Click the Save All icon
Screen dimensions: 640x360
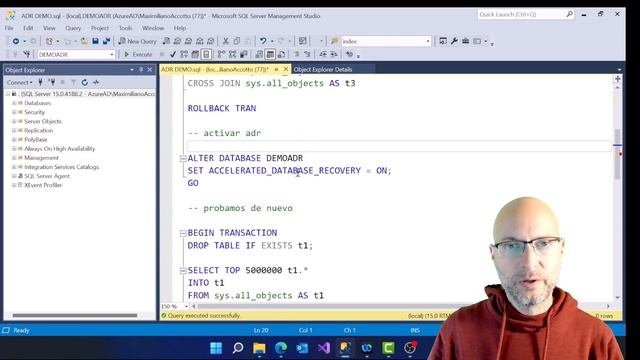(107, 41)
